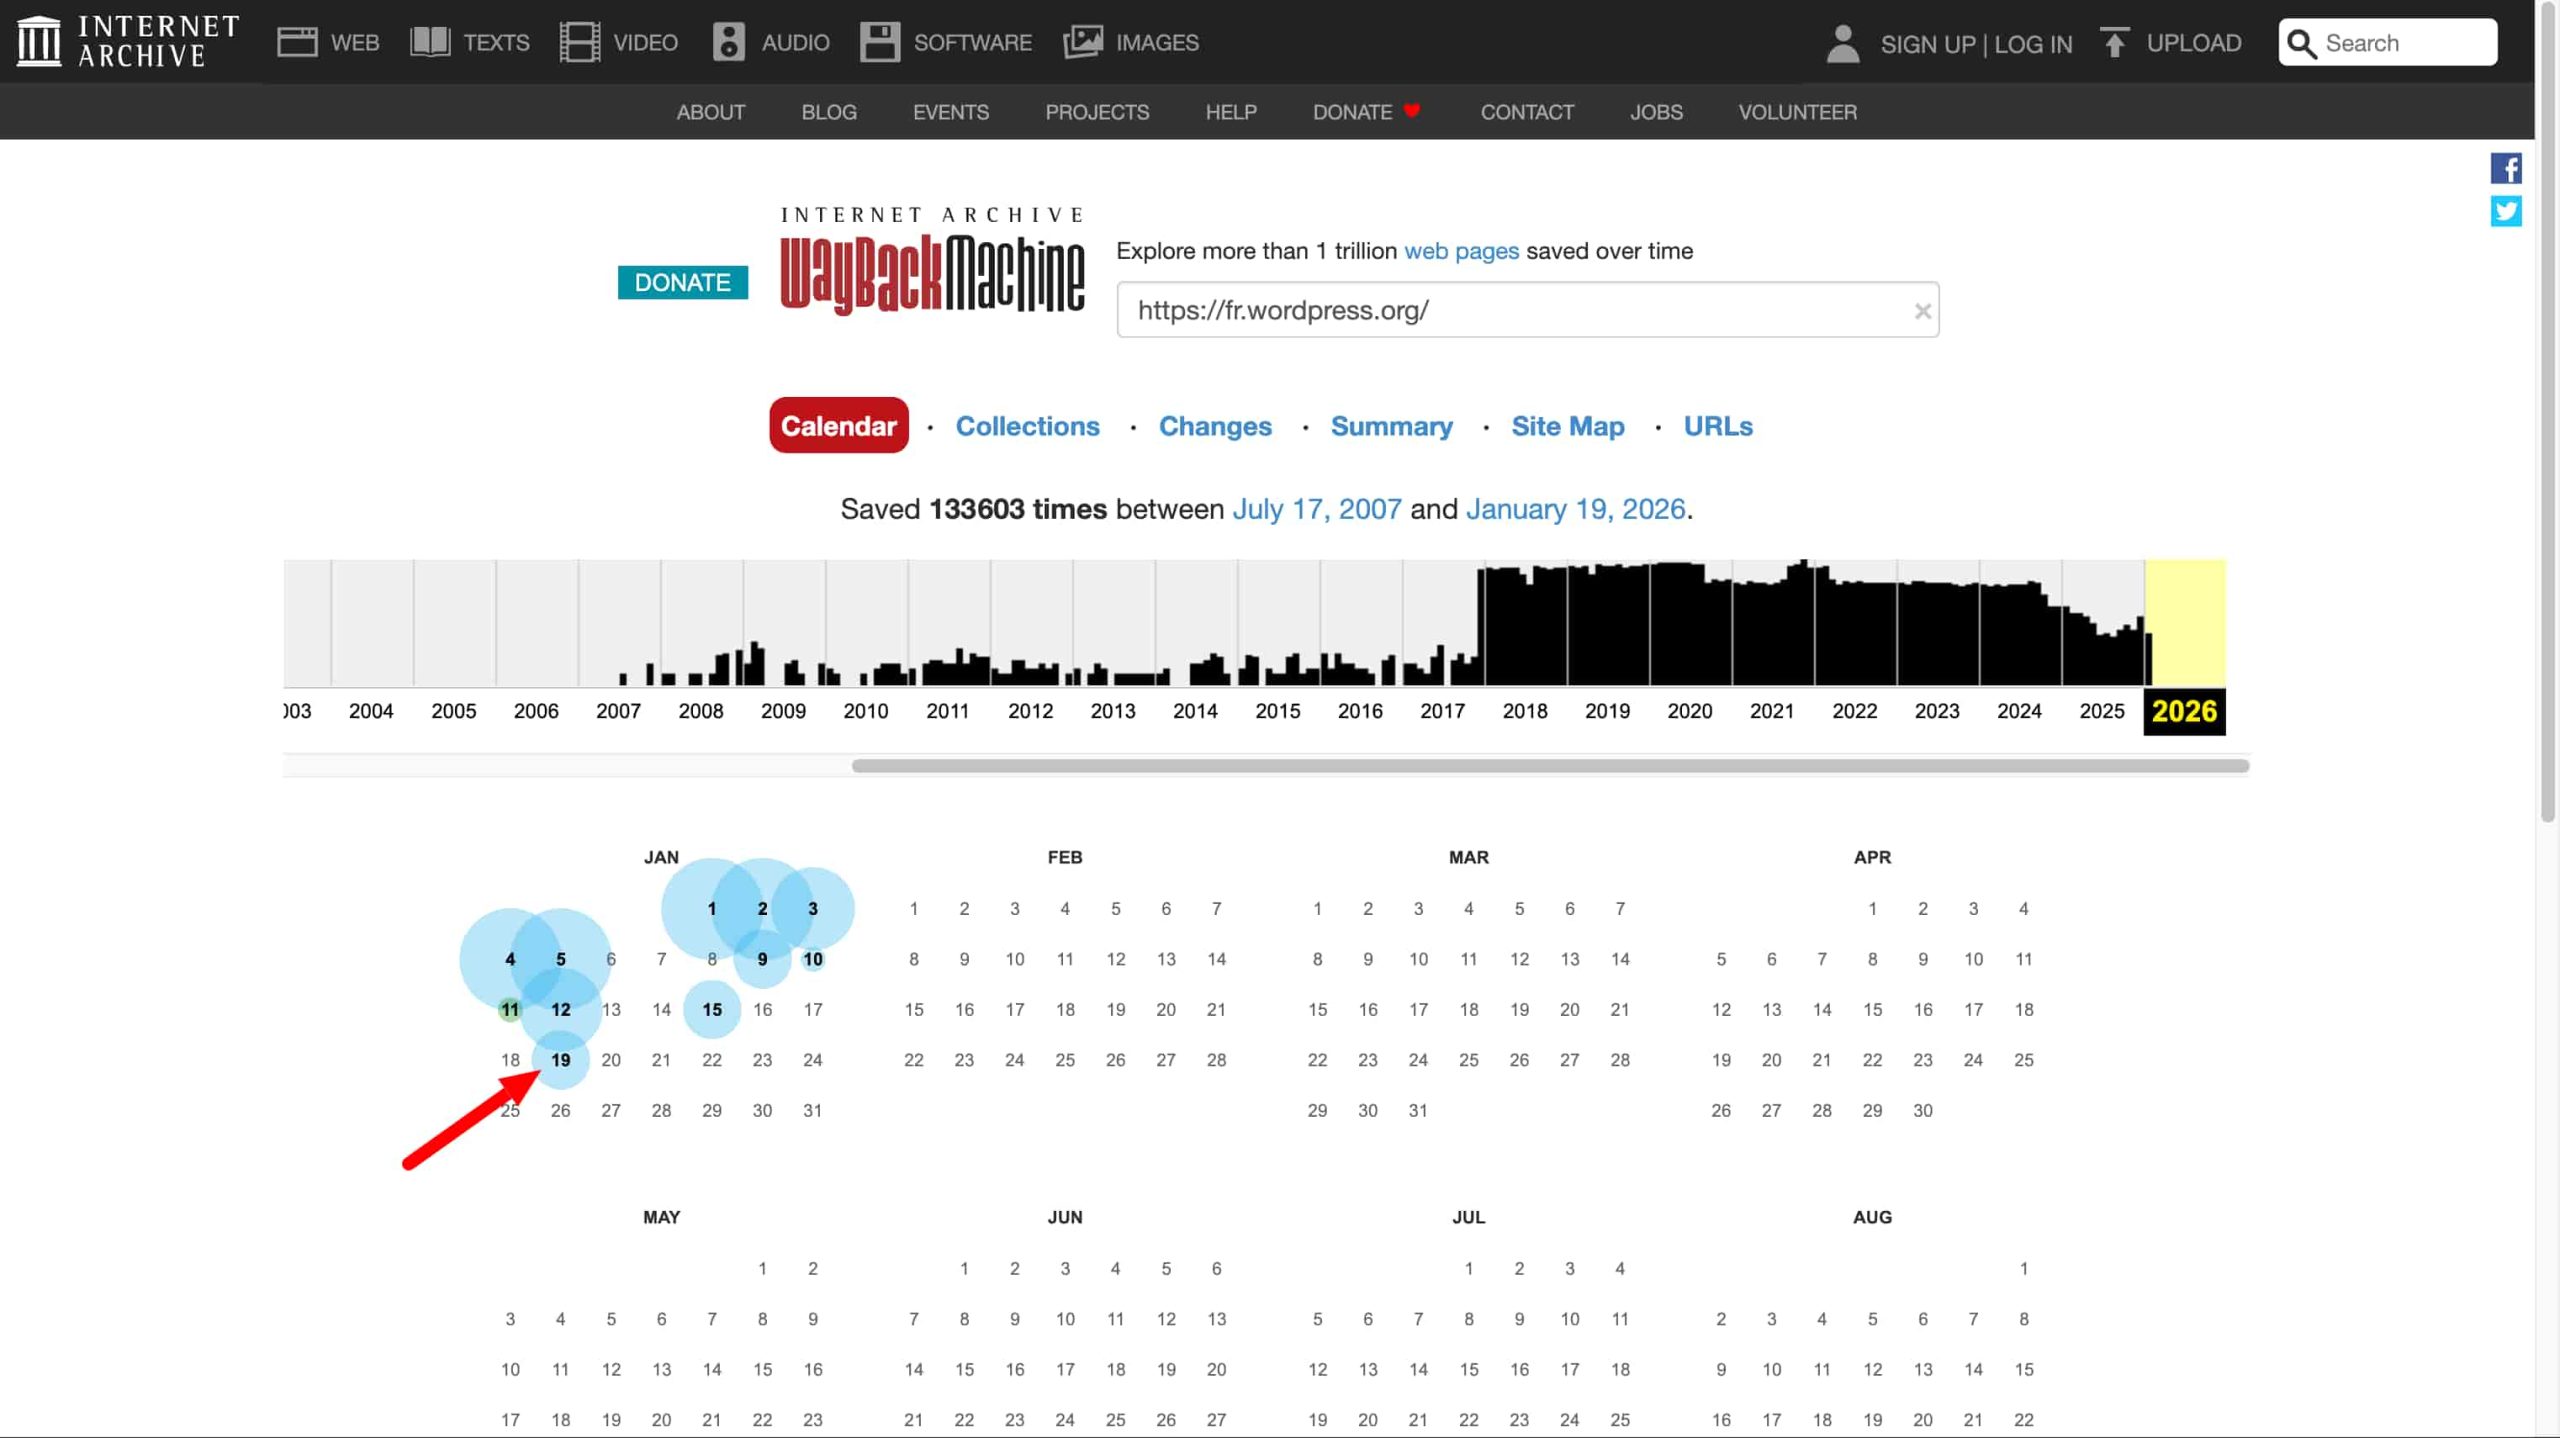
Task: Open the Help menu item
Action: click(1231, 112)
